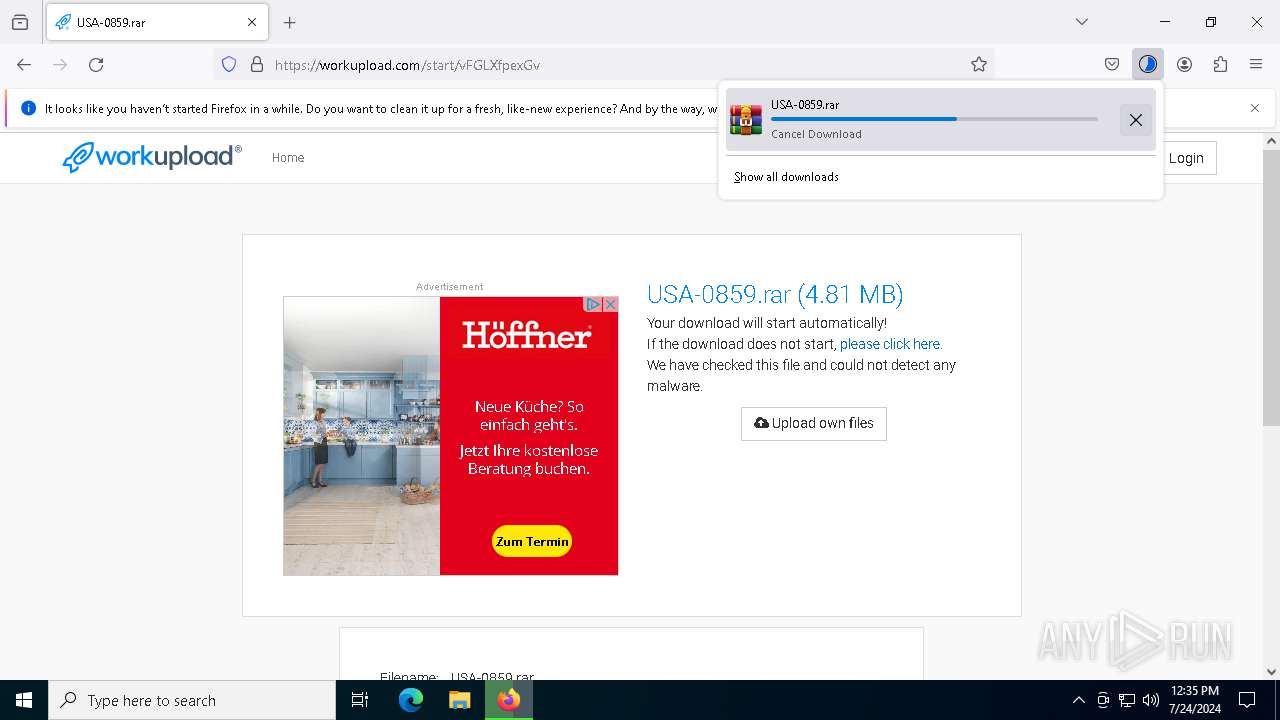Close the Höffner advertisement
1280x720 pixels.
pos(610,304)
